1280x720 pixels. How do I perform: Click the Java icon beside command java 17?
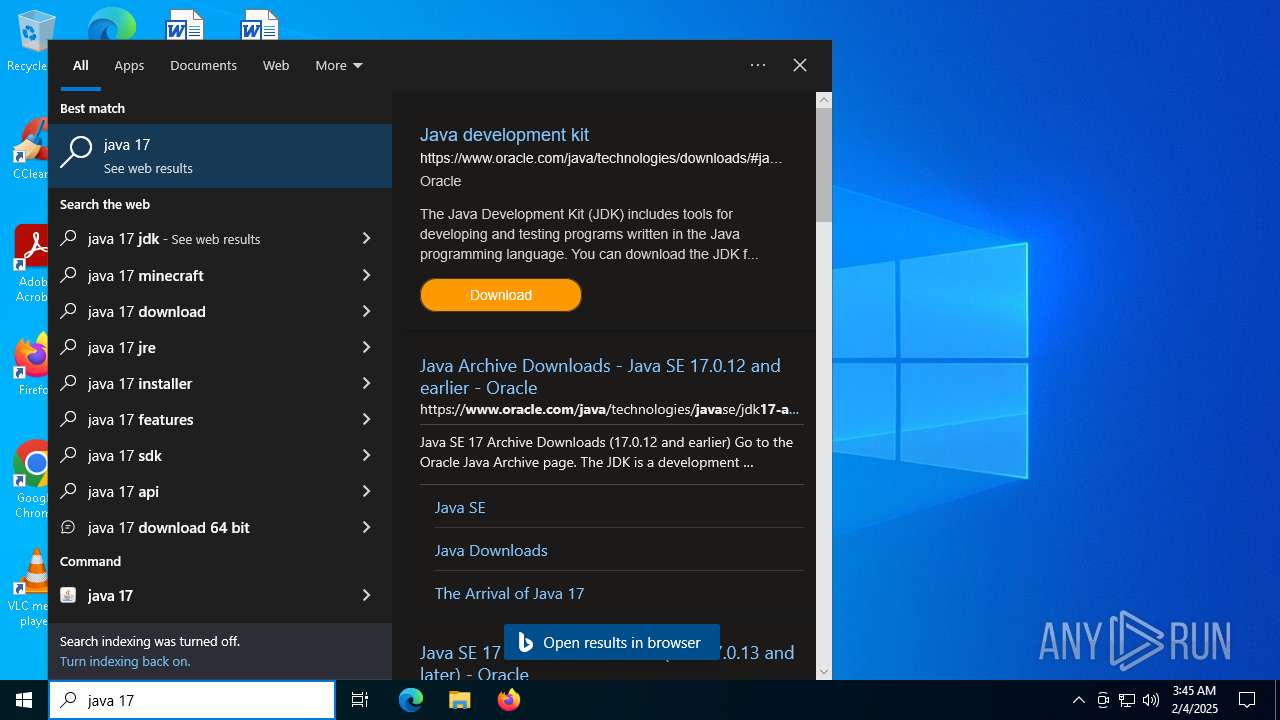[68, 595]
